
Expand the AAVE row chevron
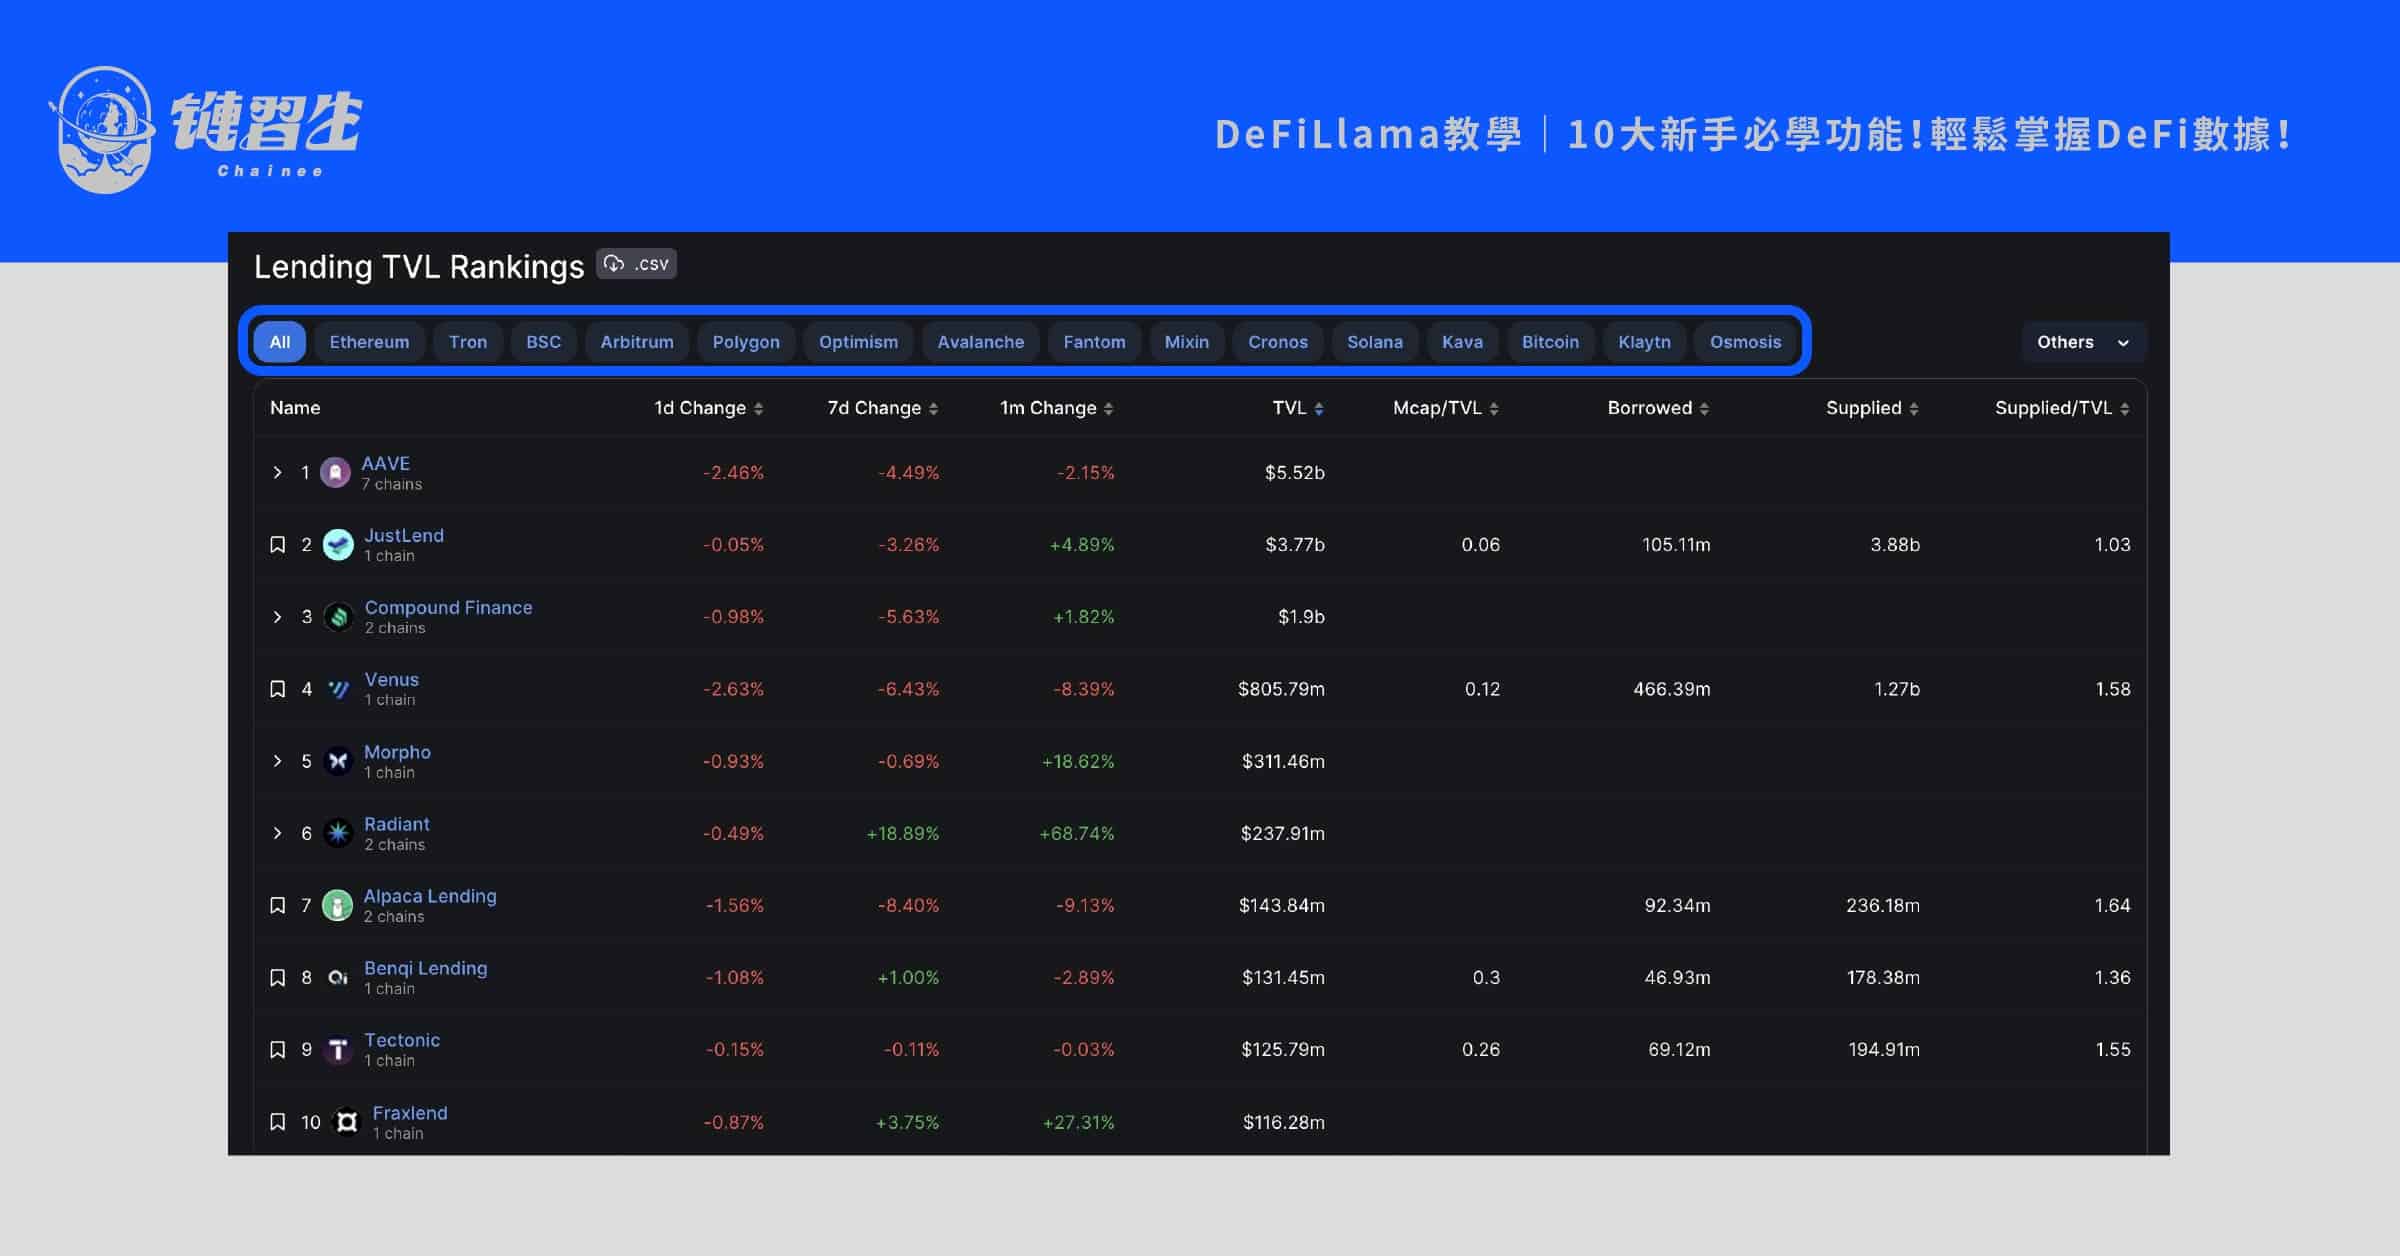click(x=277, y=472)
